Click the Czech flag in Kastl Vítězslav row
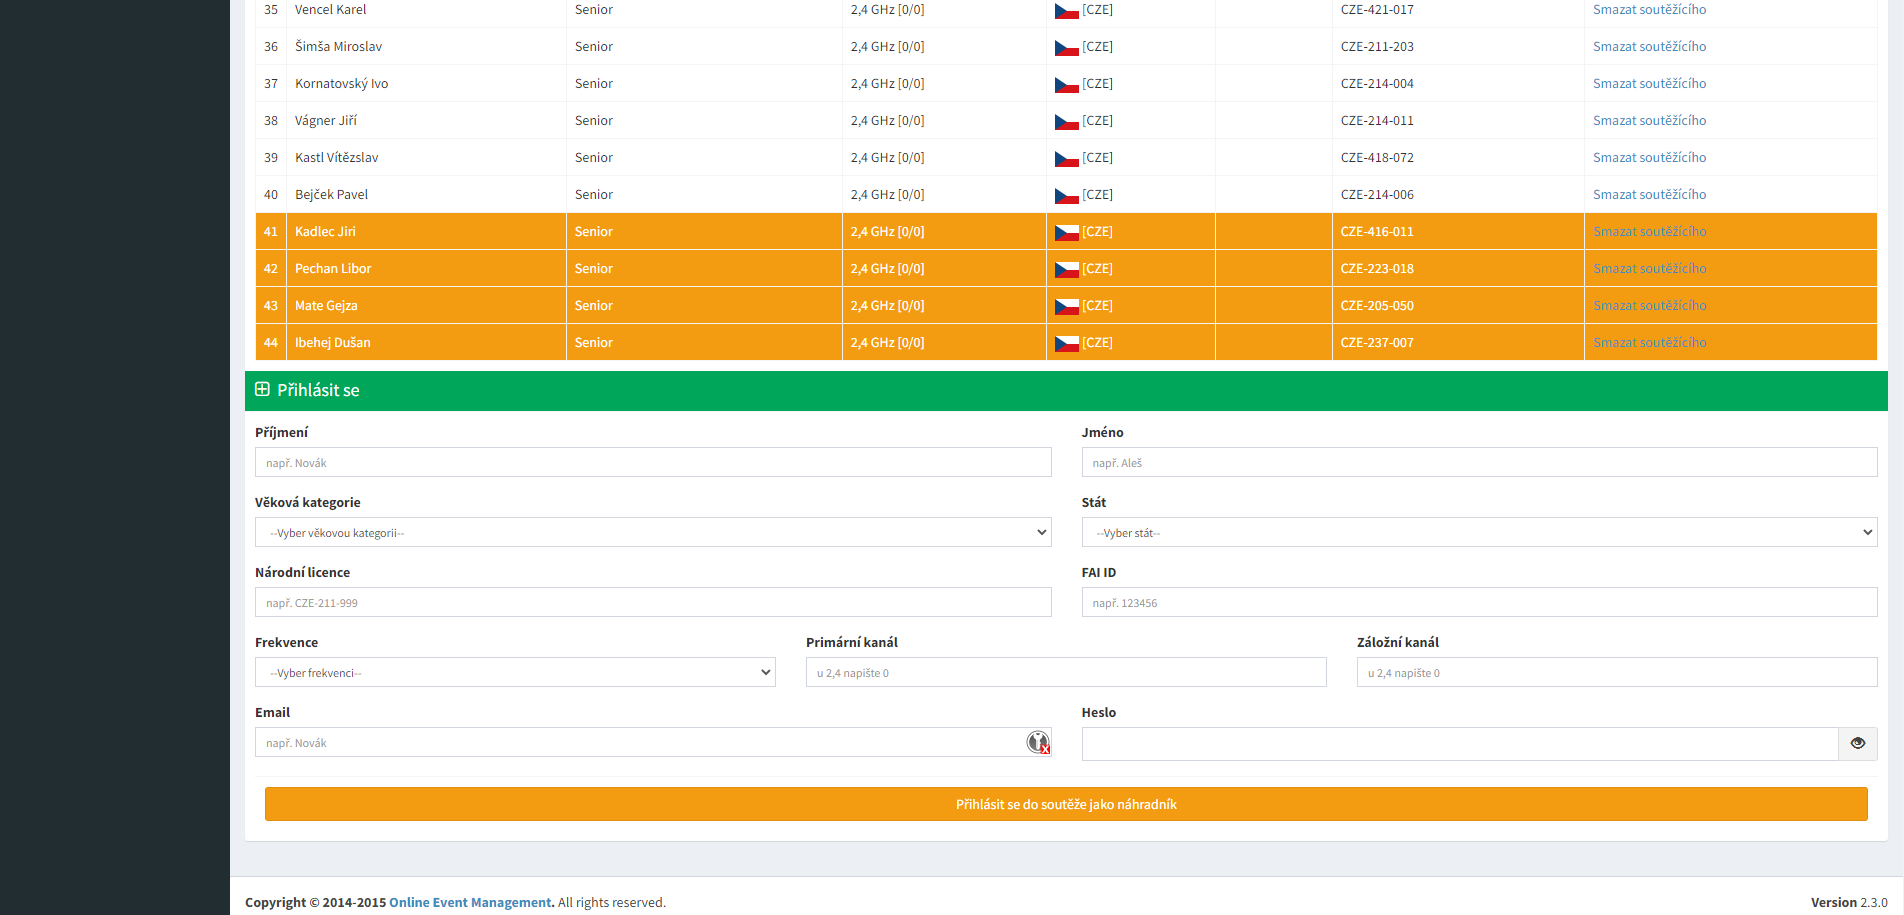 tap(1066, 158)
